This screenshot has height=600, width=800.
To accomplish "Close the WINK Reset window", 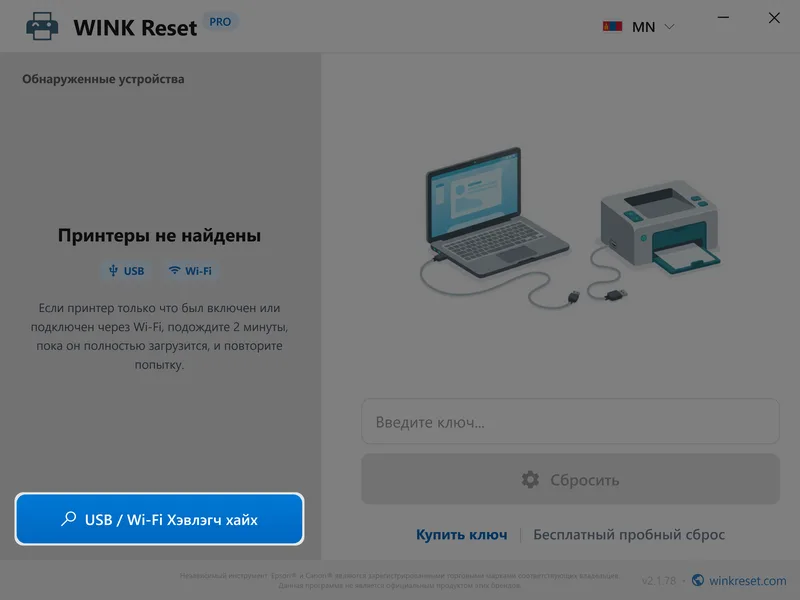I will tap(774, 18).
